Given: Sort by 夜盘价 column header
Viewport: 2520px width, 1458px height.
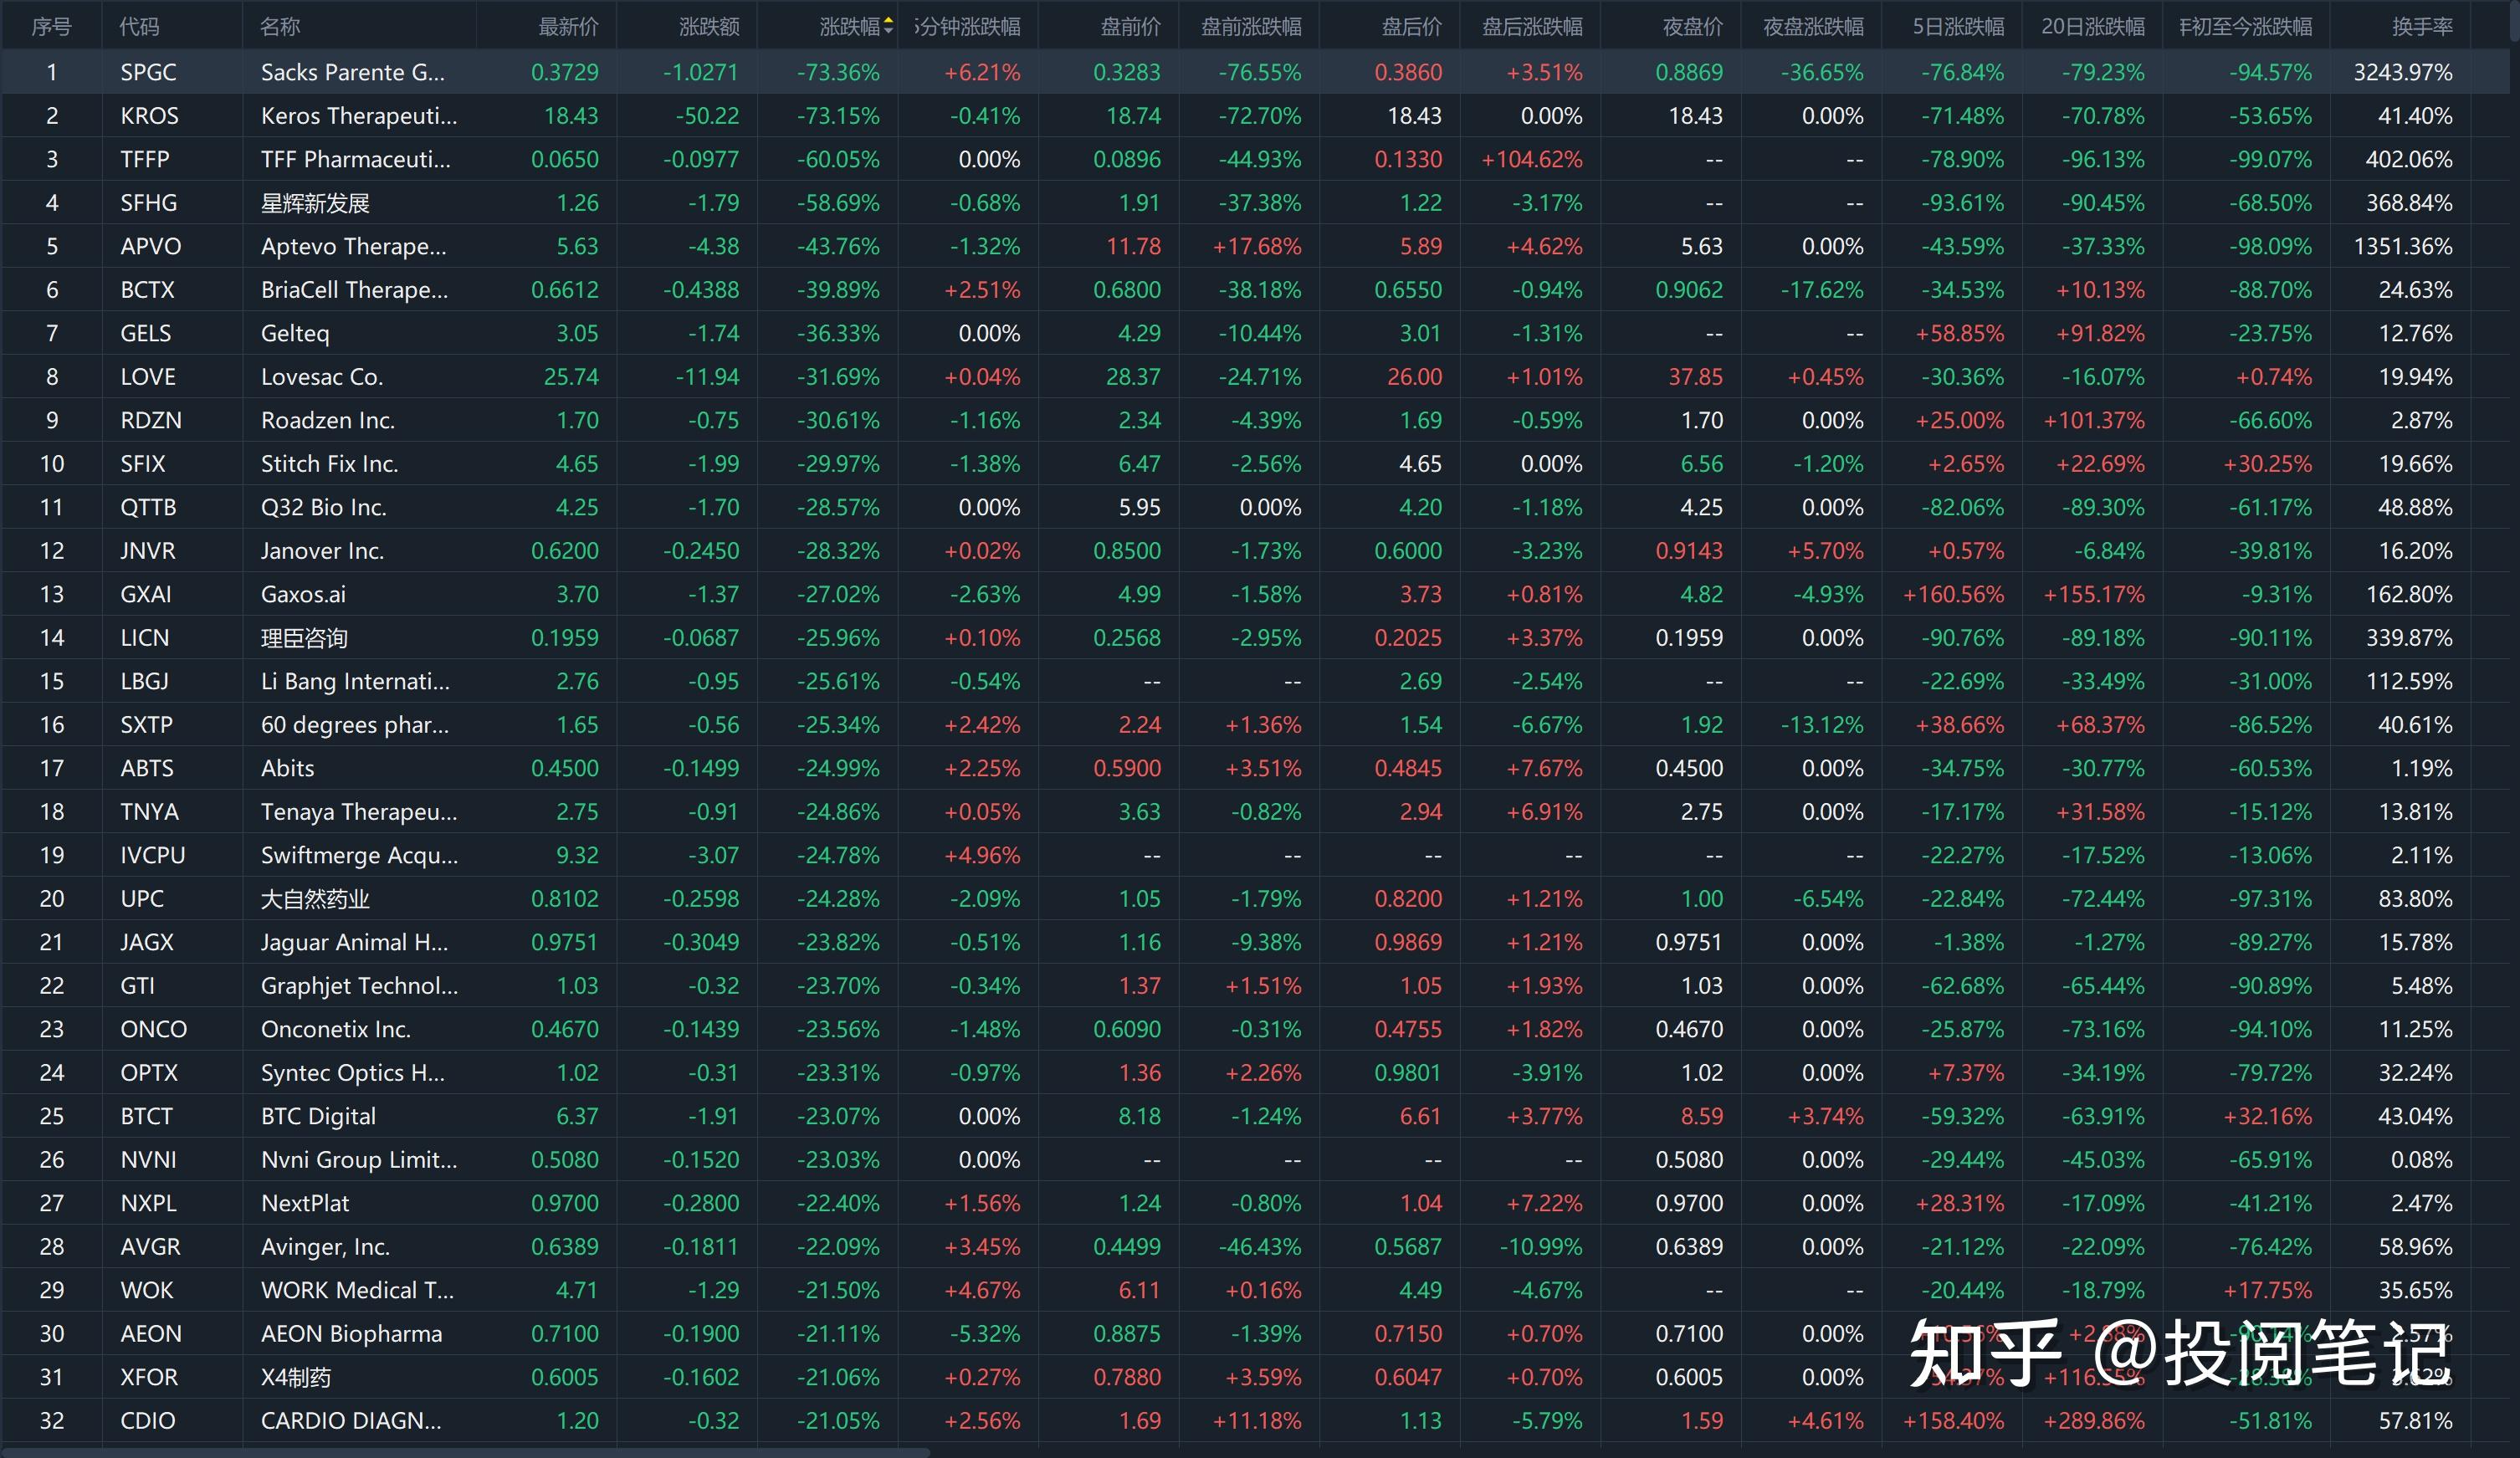Looking at the screenshot, I should coord(1693,27).
